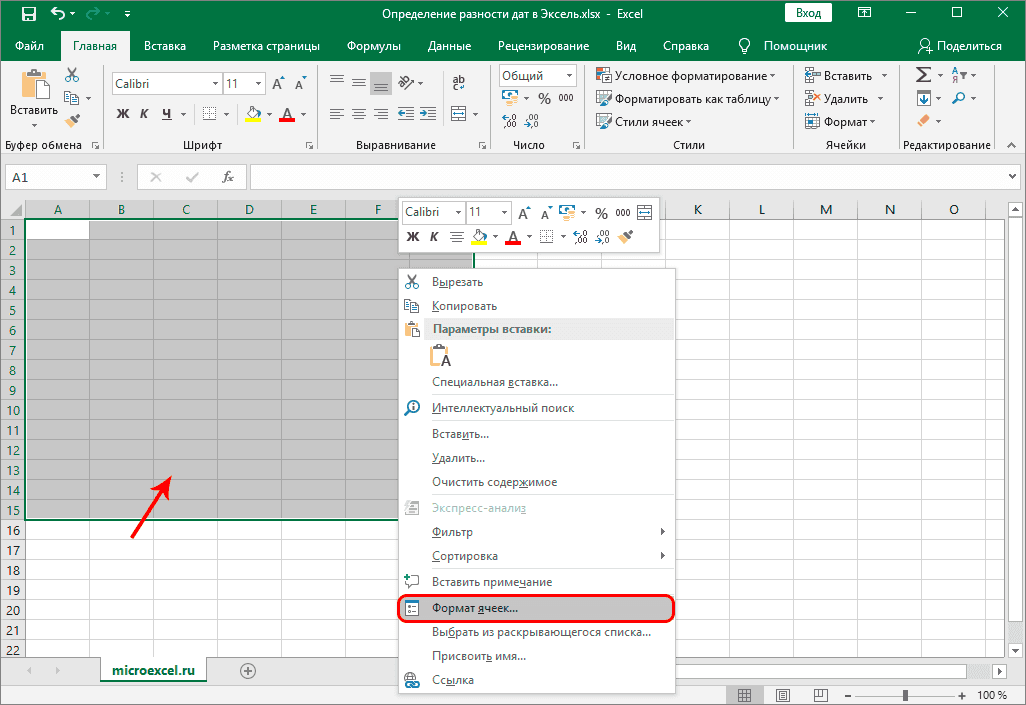Click the 'Вход' sign-in button

click(x=809, y=14)
